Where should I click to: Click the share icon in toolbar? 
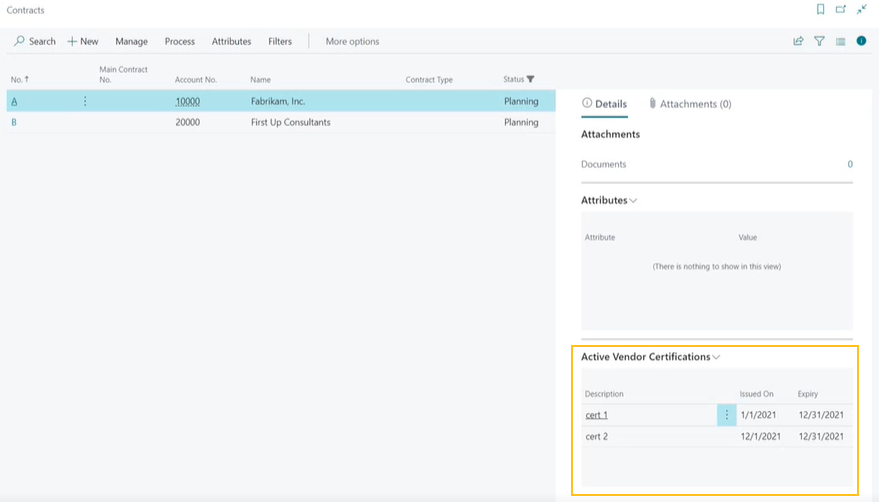[x=798, y=41]
